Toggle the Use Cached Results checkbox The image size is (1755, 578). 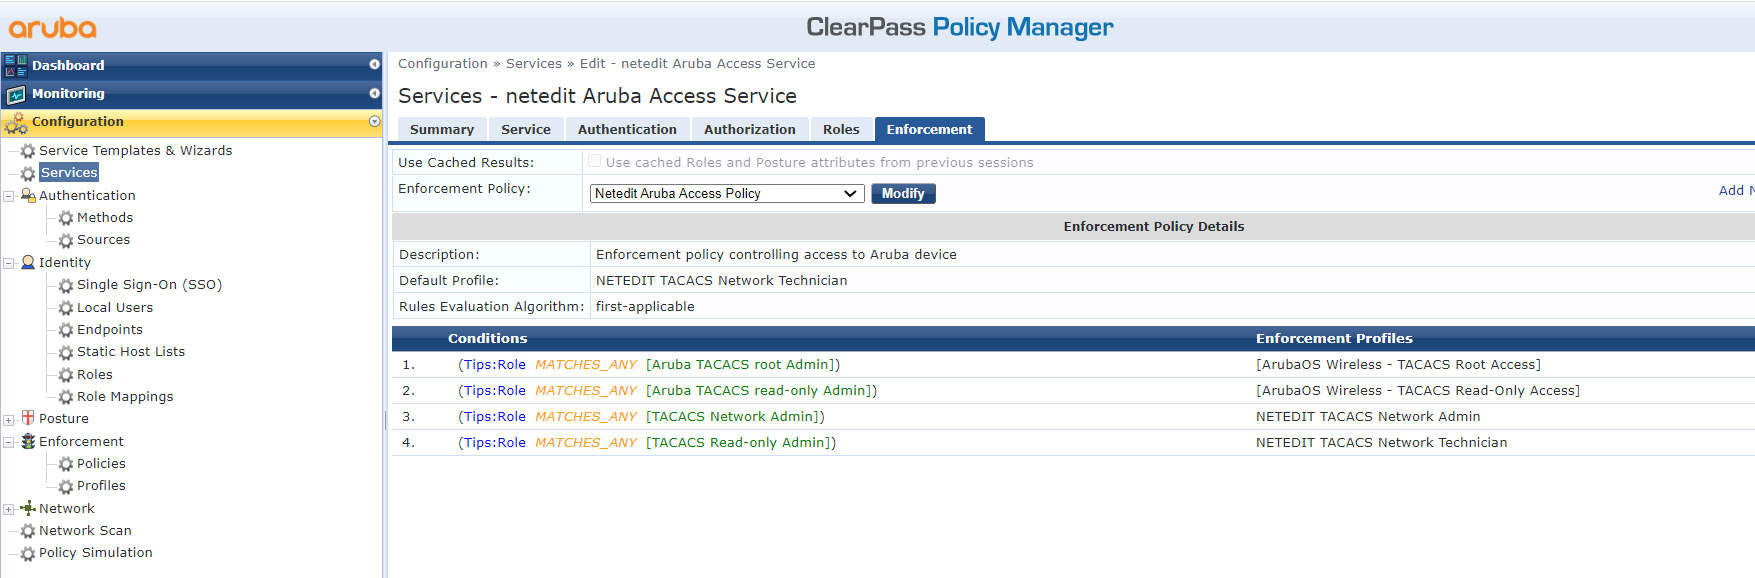(595, 161)
